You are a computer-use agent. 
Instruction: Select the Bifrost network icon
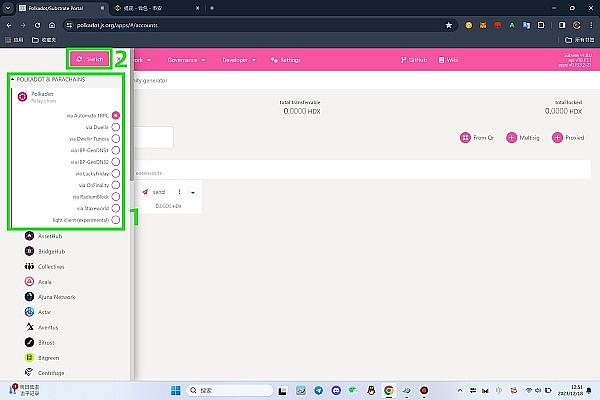pyautogui.click(x=29, y=342)
